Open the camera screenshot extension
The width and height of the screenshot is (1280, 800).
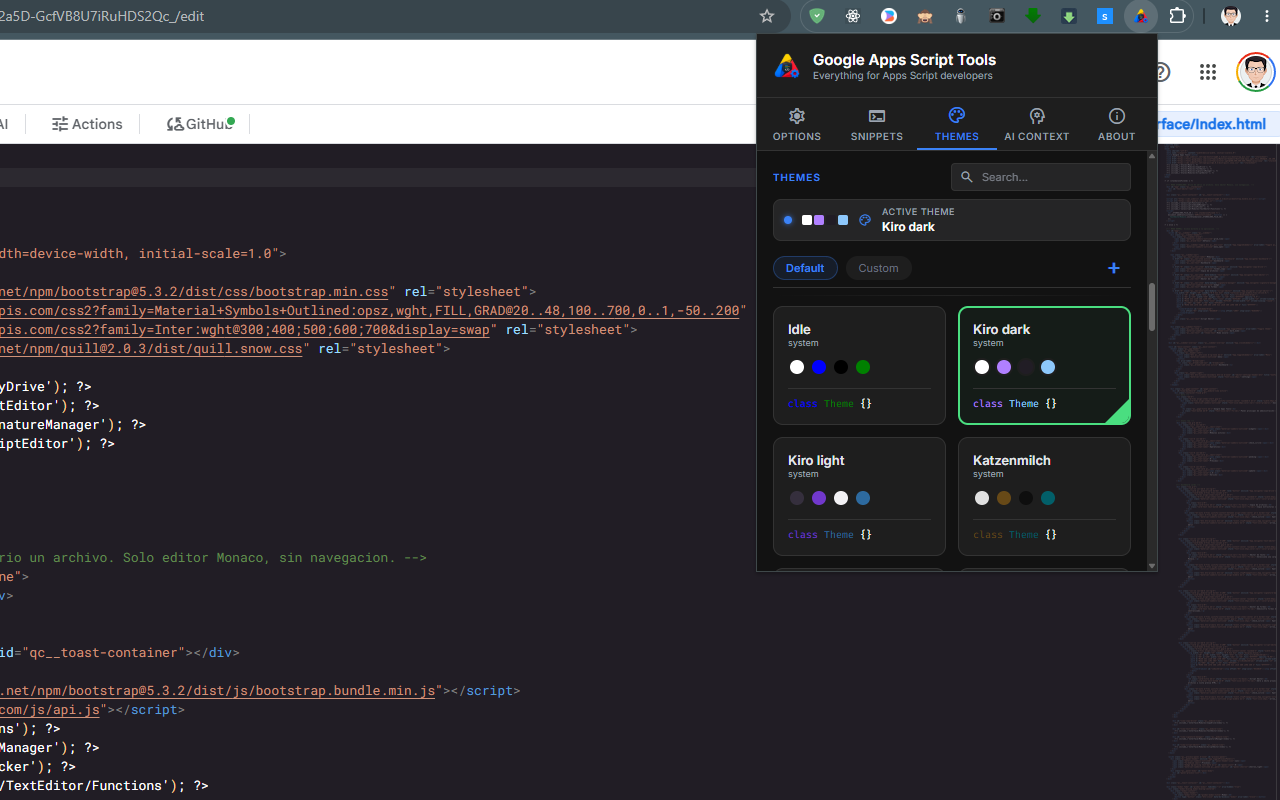(997, 16)
